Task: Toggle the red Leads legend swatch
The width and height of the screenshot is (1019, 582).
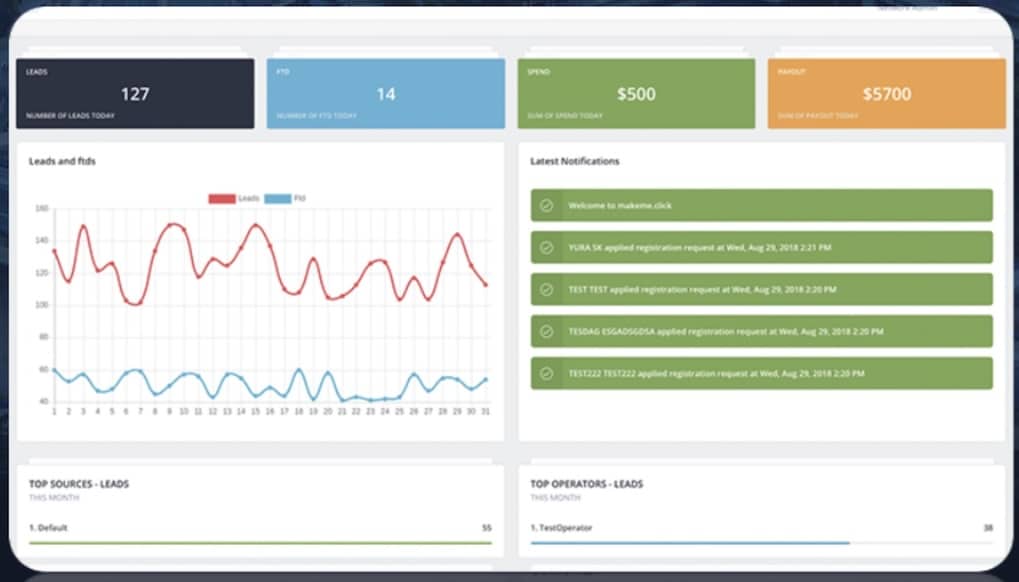Action: click(x=222, y=199)
